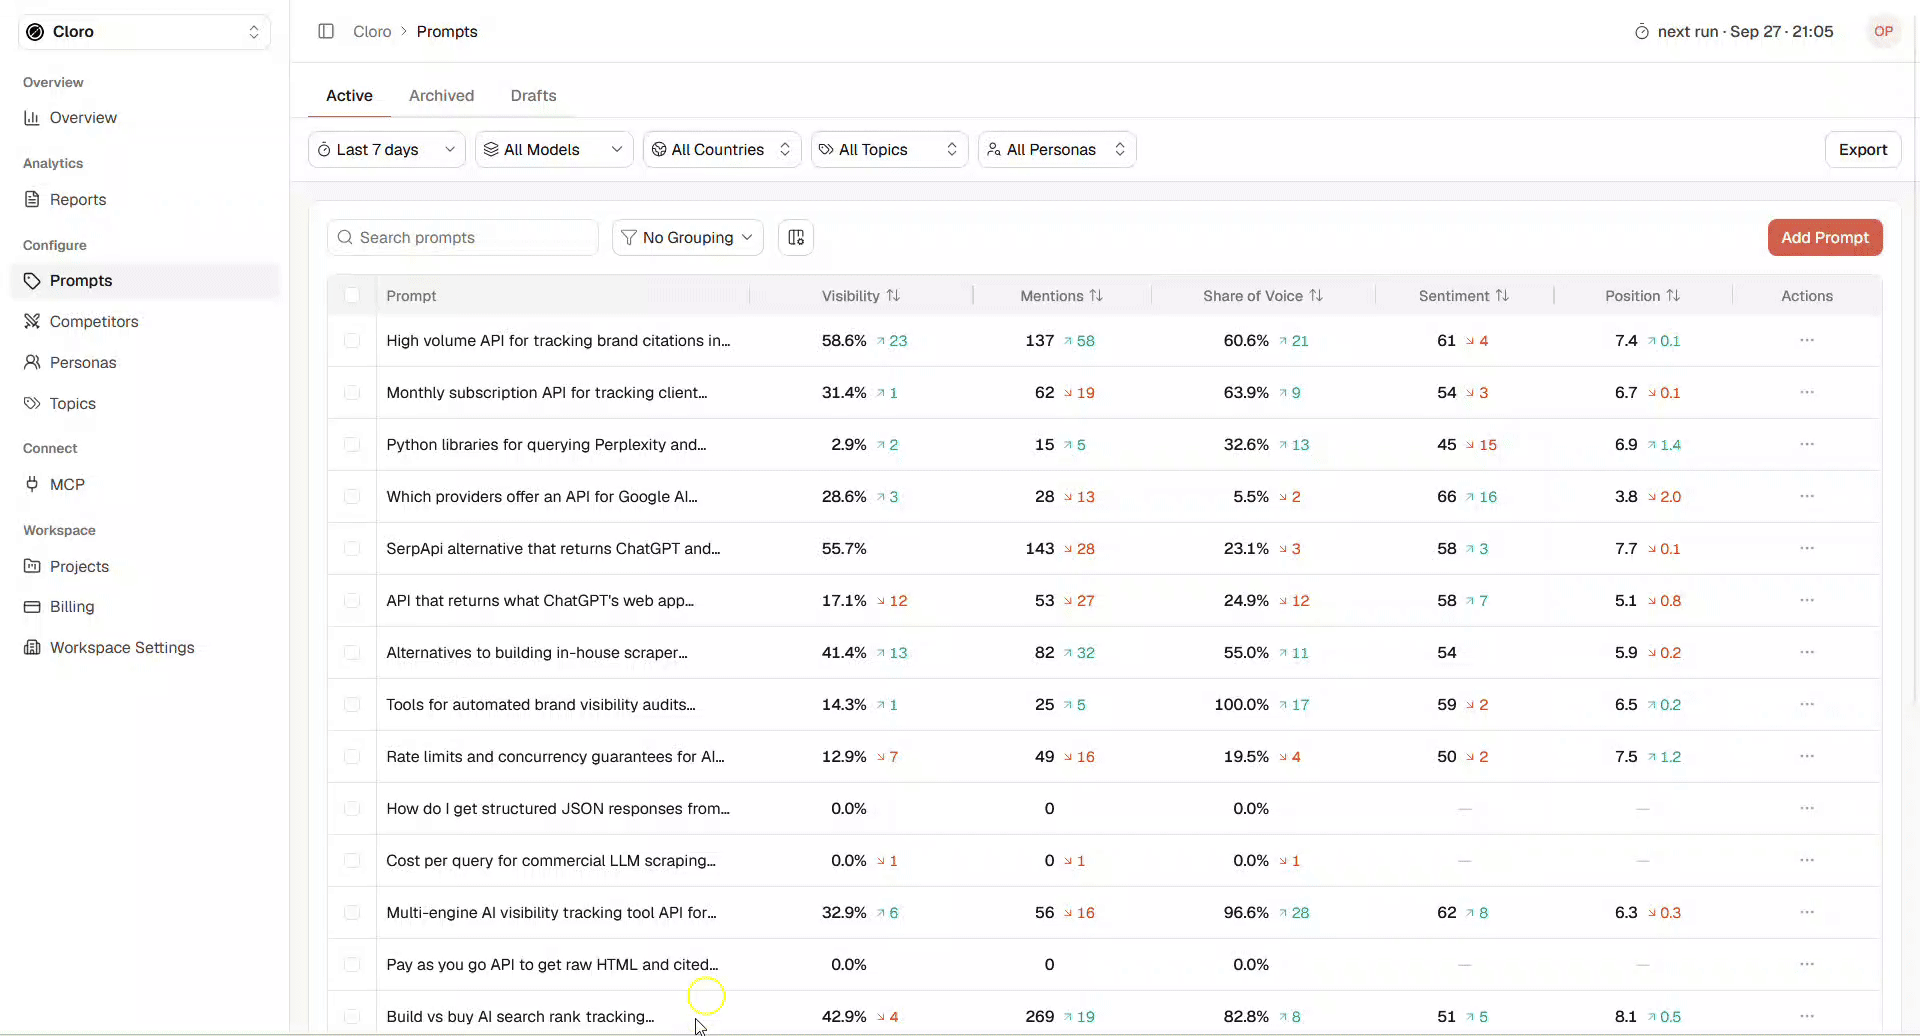Check the Tools for automated brand row
This screenshot has height=1036, width=1920.
(x=352, y=704)
